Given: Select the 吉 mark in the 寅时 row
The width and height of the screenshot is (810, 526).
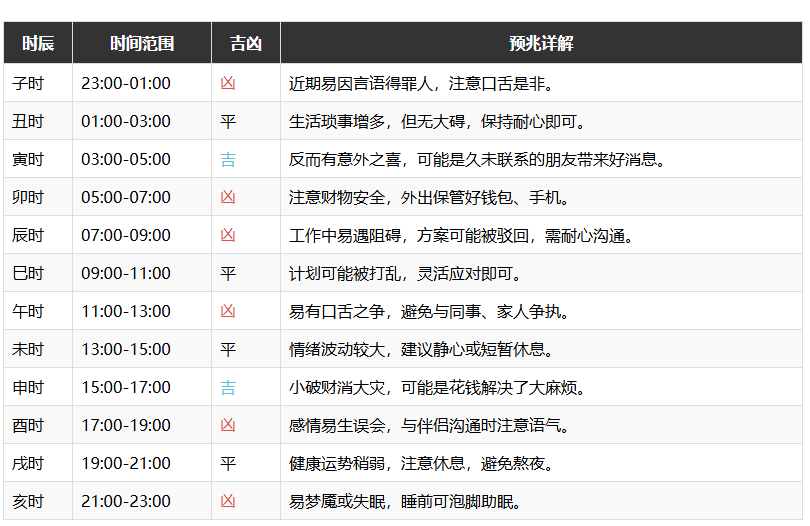Looking at the screenshot, I should (x=228, y=159).
